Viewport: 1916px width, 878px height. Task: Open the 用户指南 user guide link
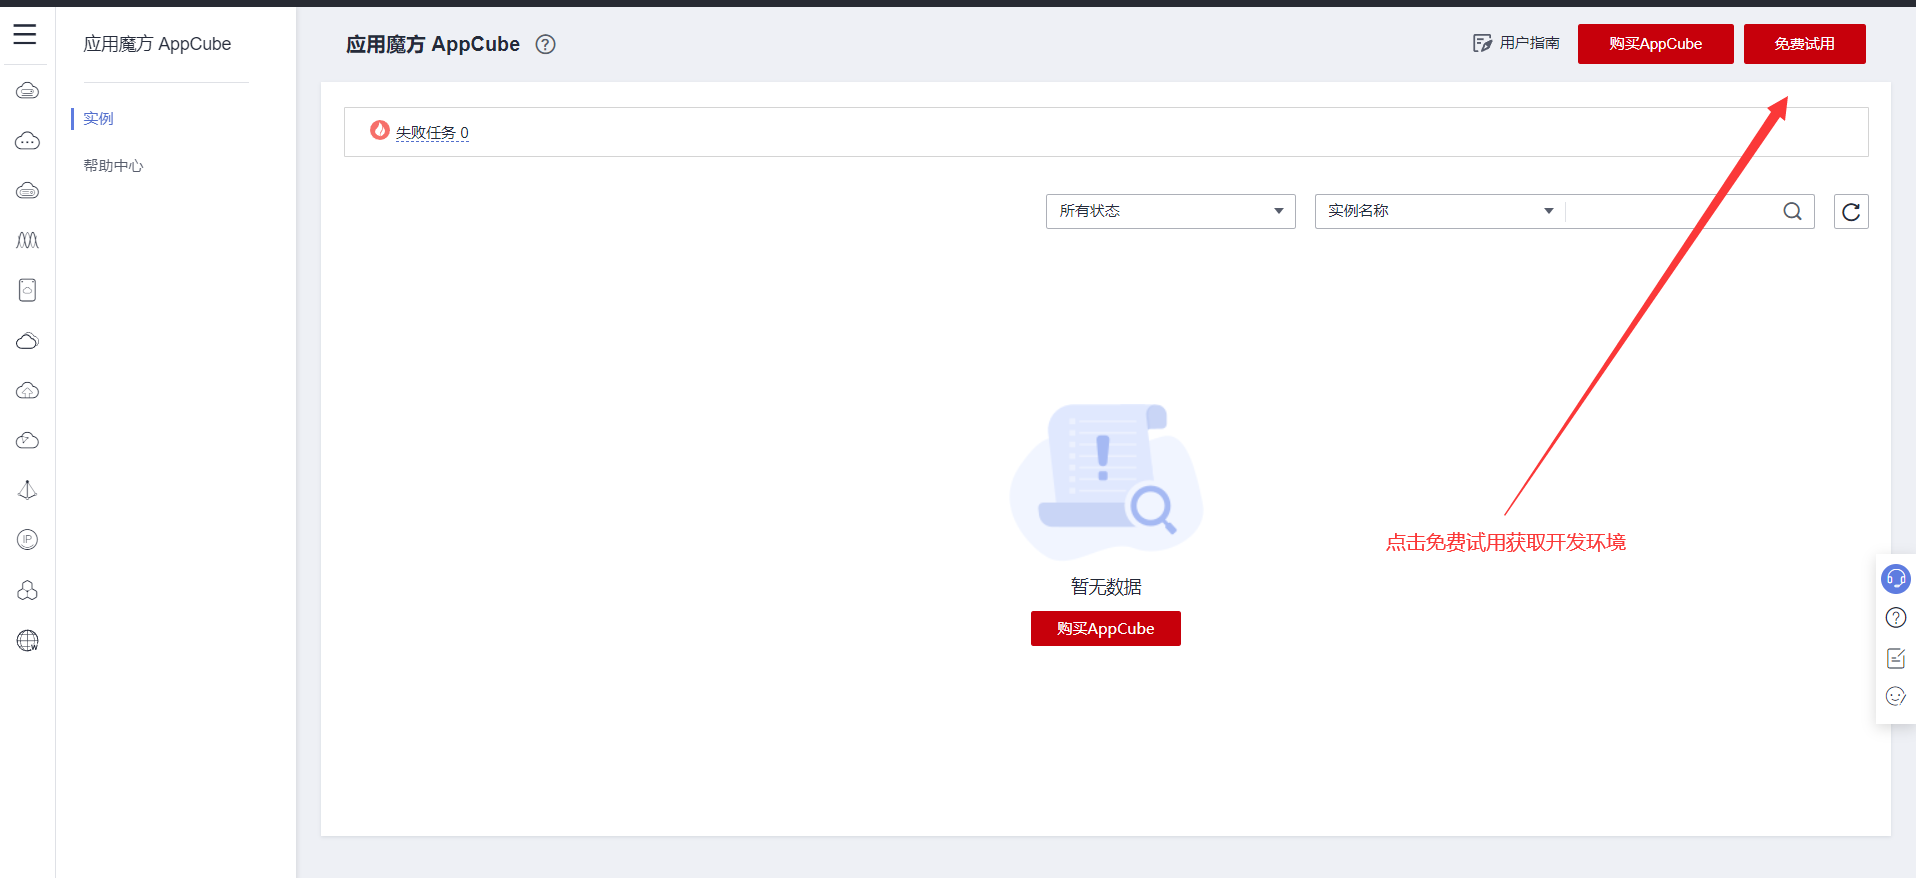1516,43
